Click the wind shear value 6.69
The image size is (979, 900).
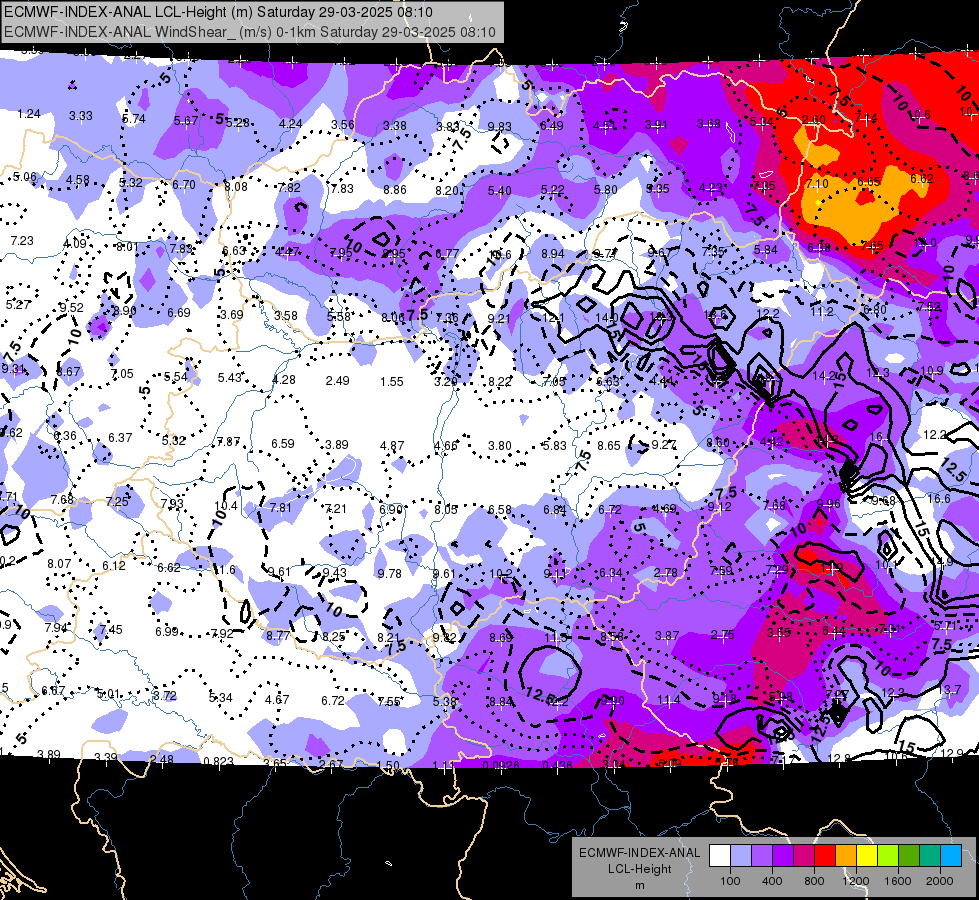(x=179, y=313)
